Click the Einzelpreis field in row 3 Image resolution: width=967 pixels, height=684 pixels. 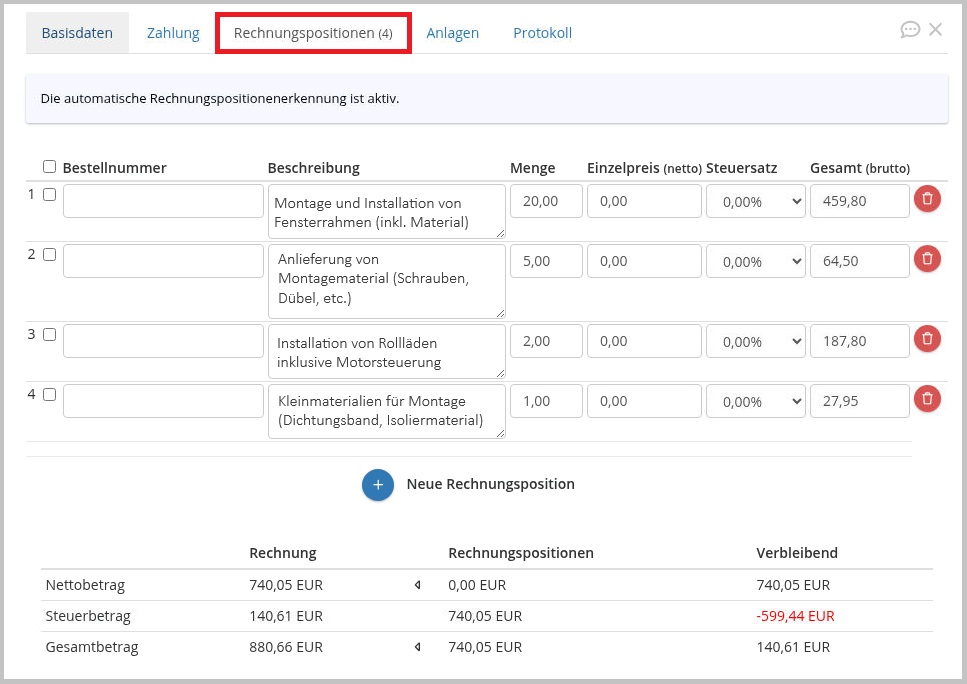pos(644,341)
